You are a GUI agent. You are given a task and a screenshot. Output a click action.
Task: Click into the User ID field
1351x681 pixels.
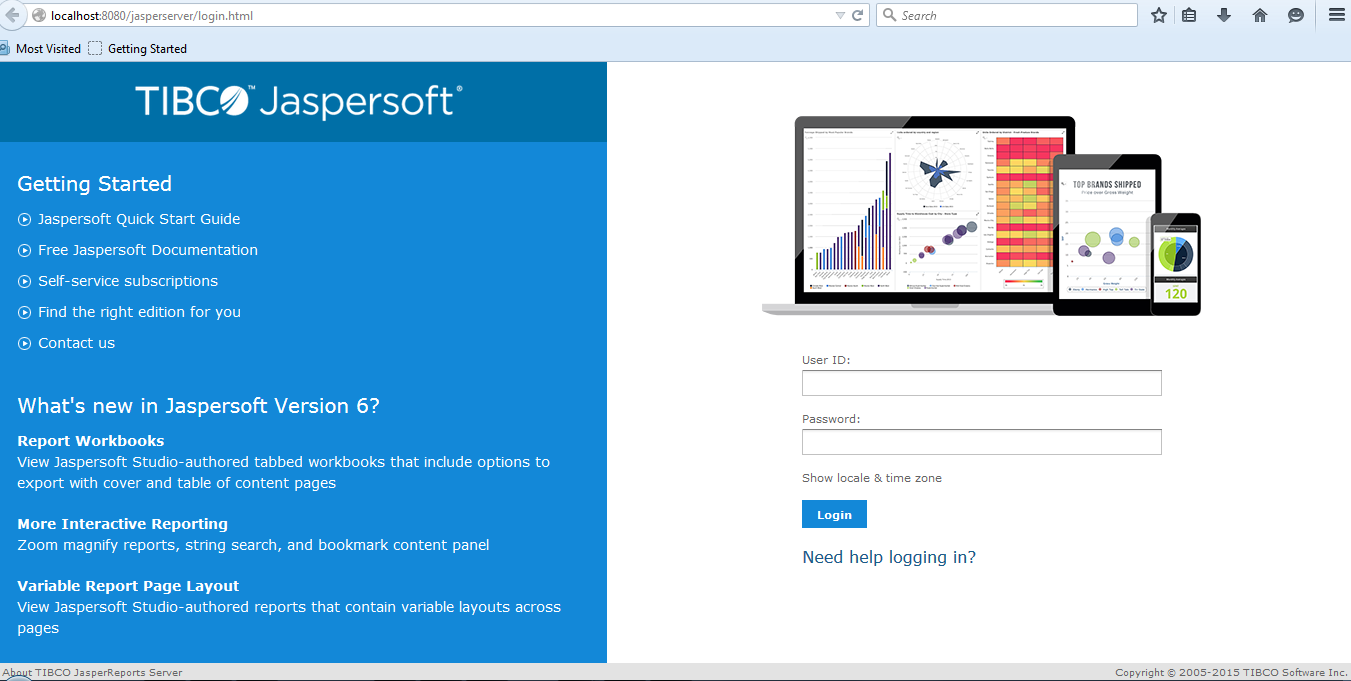[982, 383]
